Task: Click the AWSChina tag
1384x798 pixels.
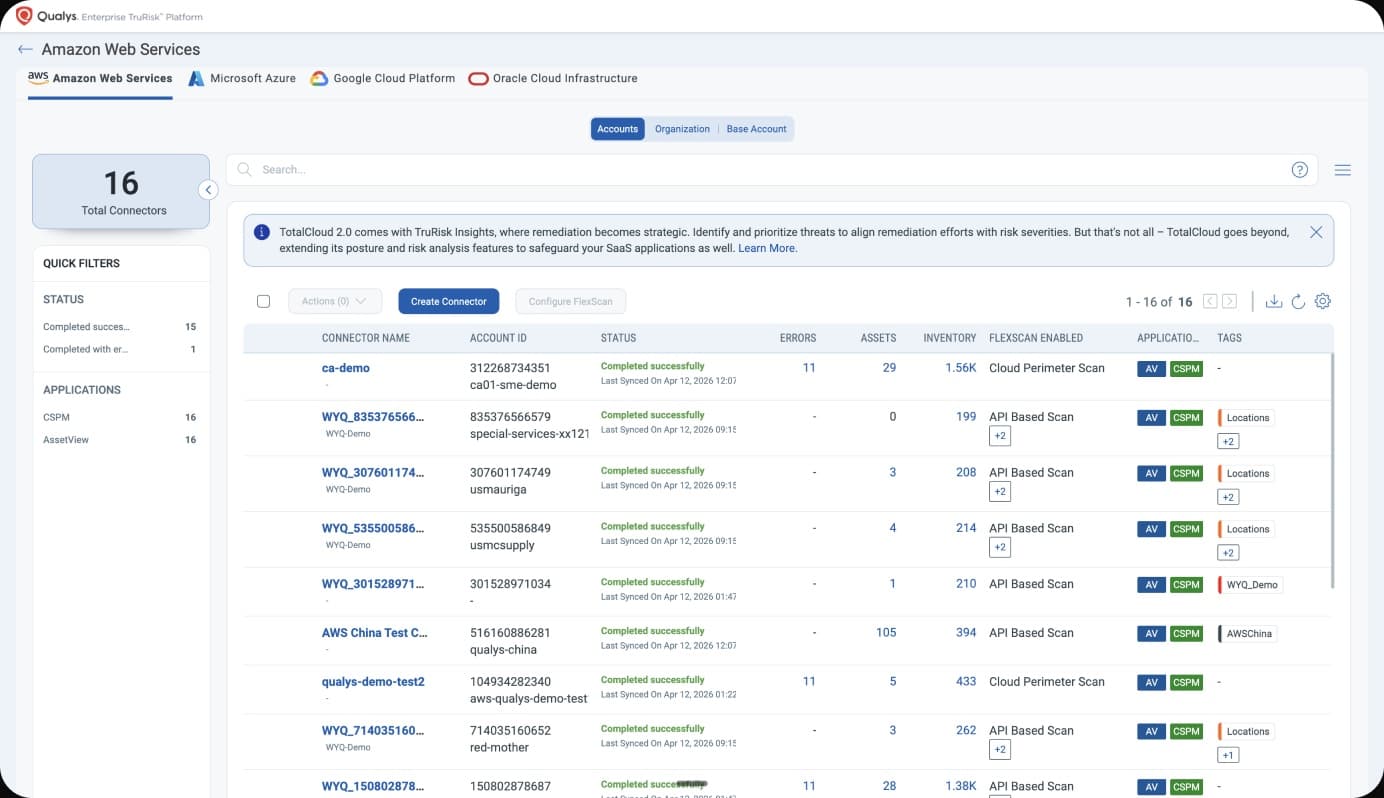Action: [1247, 634]
